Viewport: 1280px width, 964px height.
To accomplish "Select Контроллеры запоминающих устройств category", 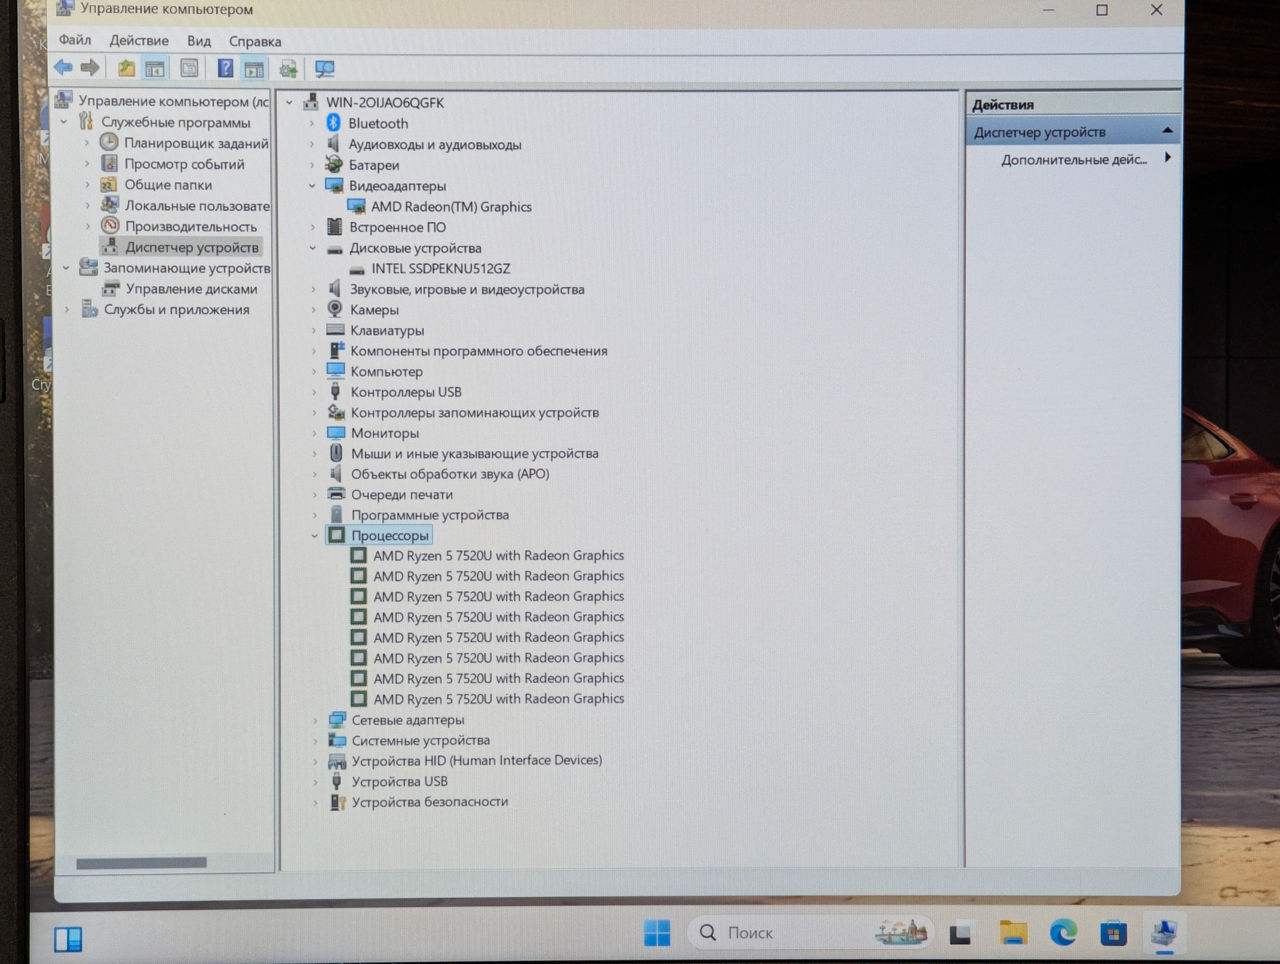I will [475, 413].
